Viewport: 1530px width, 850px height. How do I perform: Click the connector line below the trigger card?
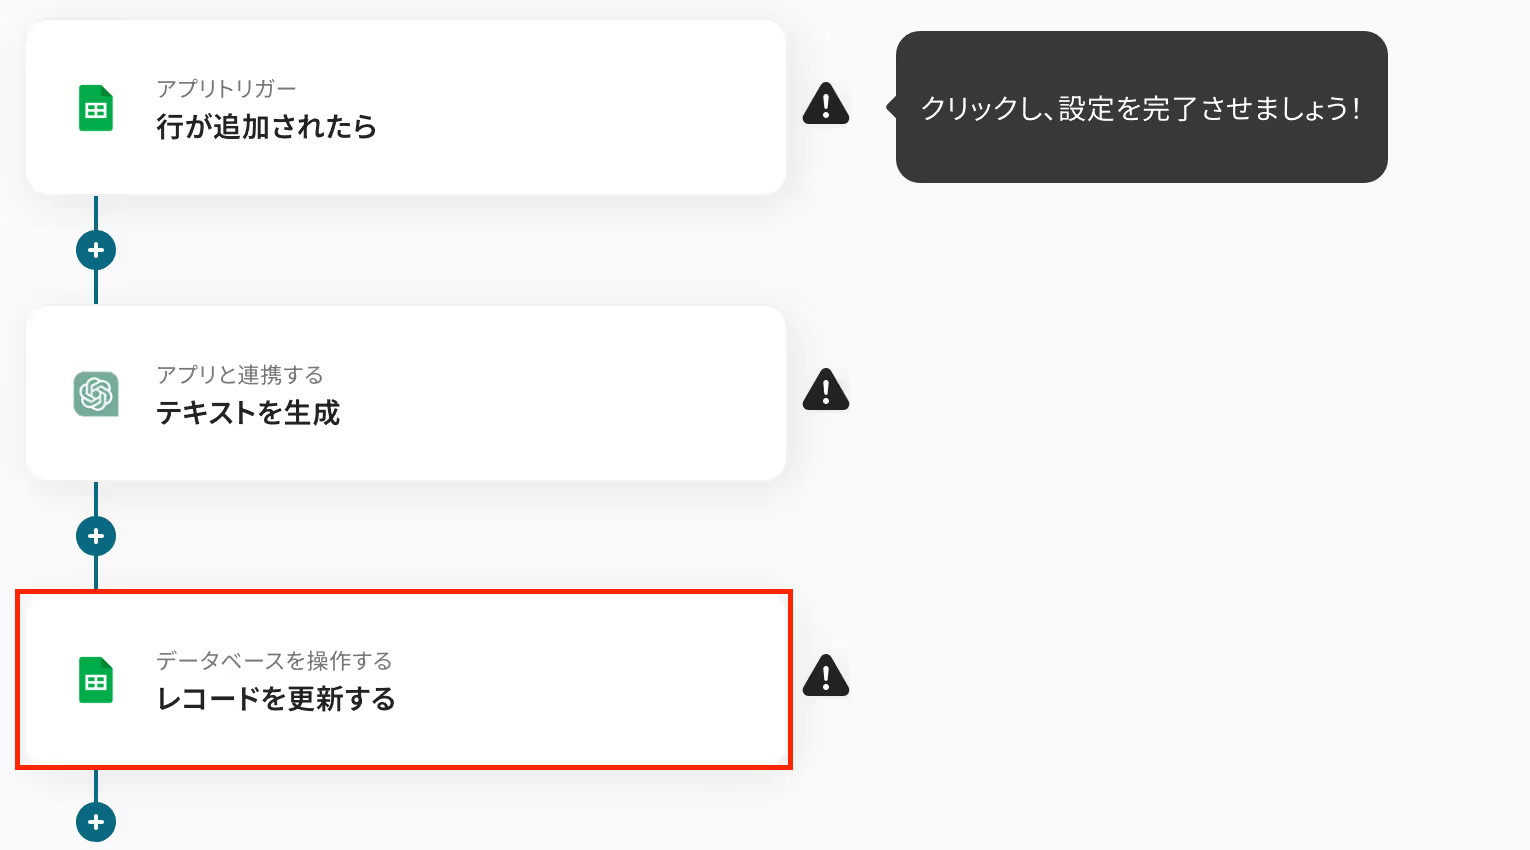pyautogui.click(x=96, y=213)
